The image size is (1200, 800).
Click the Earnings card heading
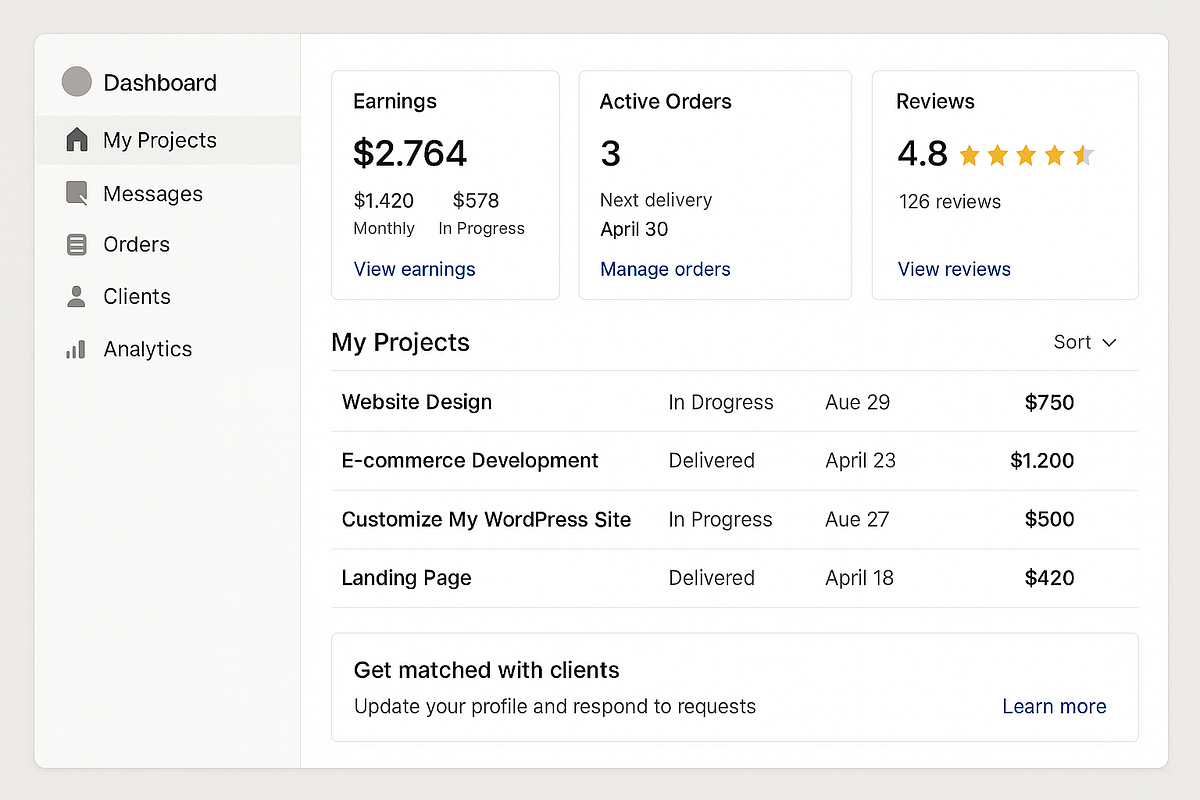pos(395,101)
